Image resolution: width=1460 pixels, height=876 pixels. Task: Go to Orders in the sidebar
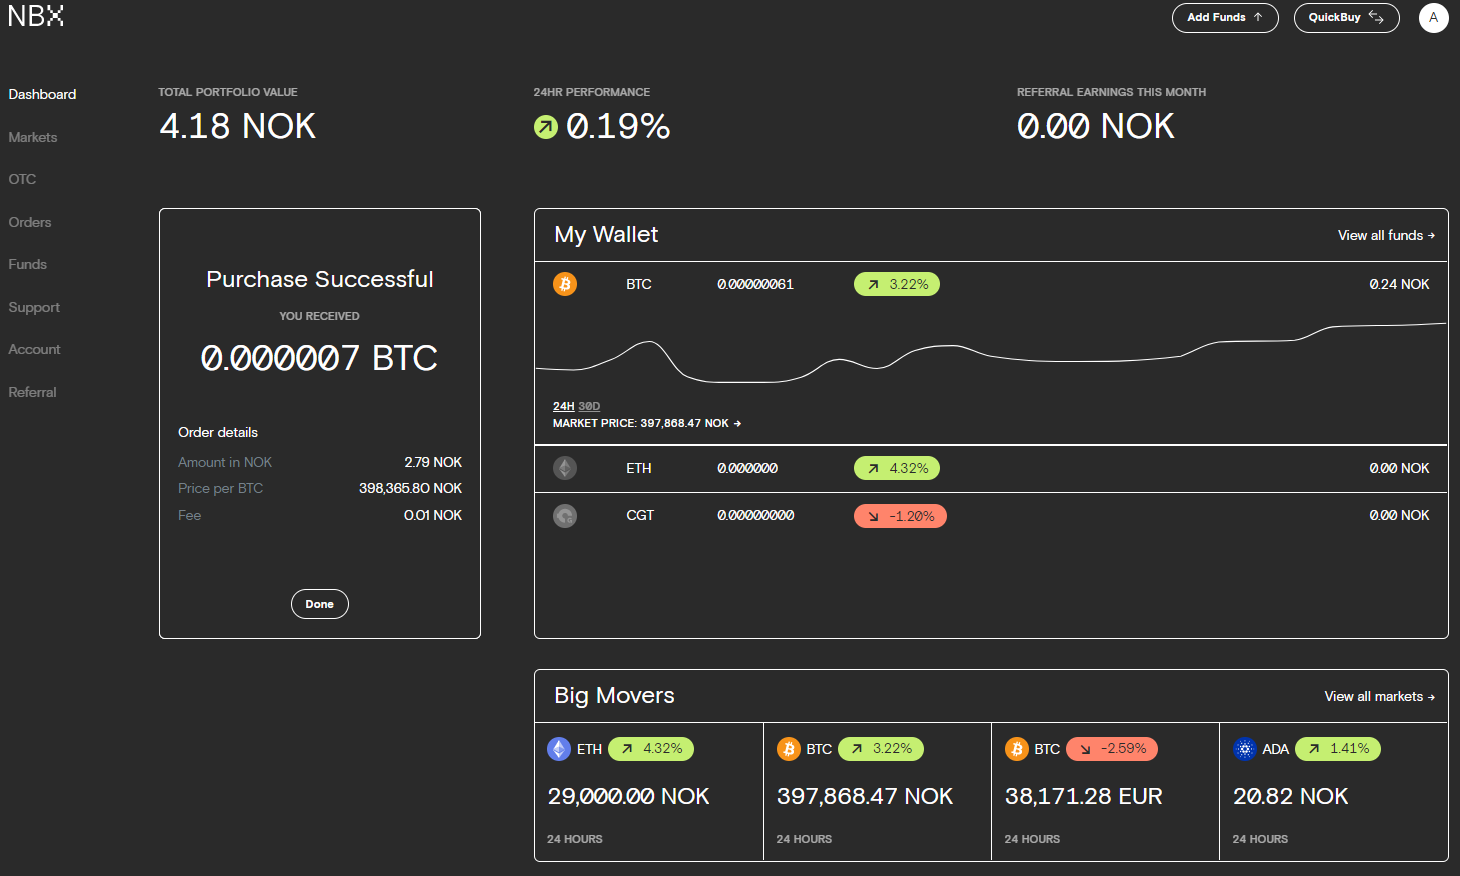(30, 222)
